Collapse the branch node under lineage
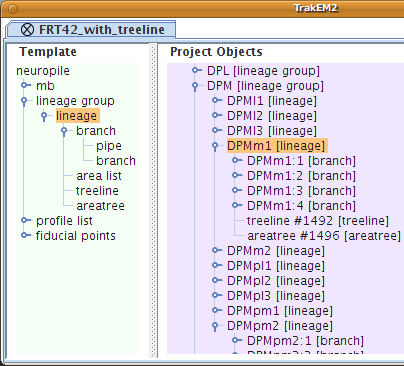Image resolution: width=404 pixels, height=366 pixels. (64, 131)
